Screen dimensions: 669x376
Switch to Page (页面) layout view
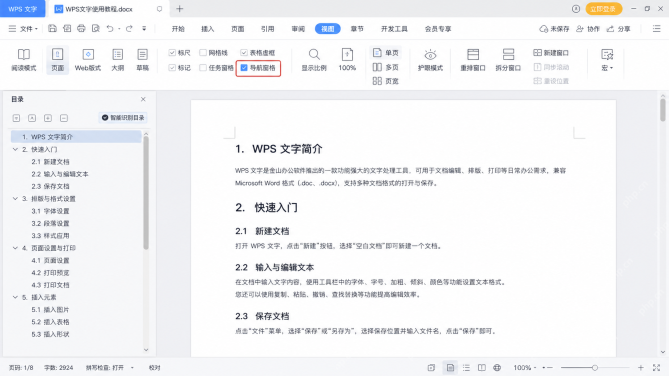click(57, 60)
